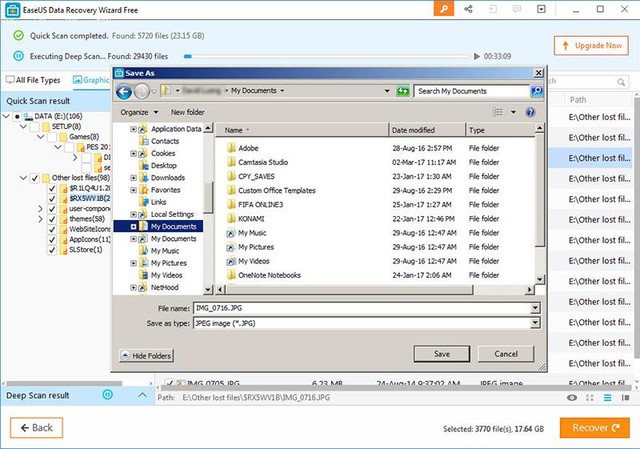Screen dimensions: 640x449
Task: Toggle checkbox for Other lost files(98)
Action: click(x=35, y=178)
